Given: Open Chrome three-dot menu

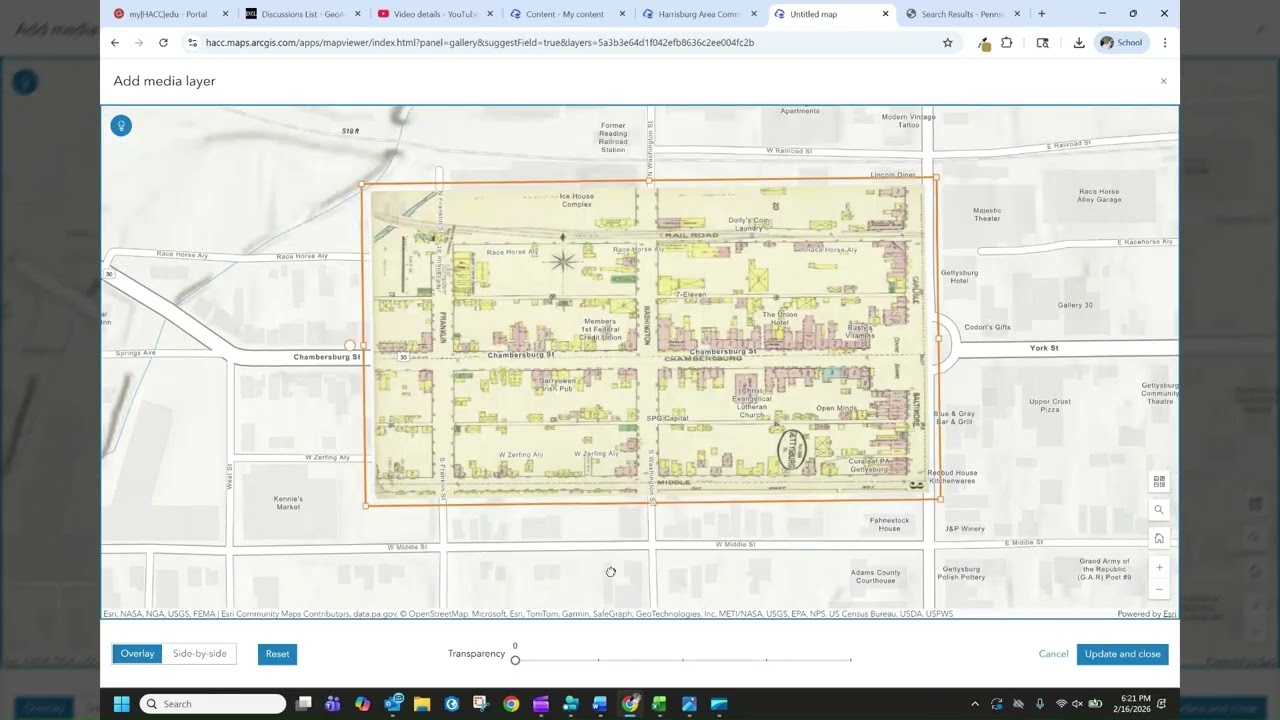Looking at the screenshot, I should 1164,43.
